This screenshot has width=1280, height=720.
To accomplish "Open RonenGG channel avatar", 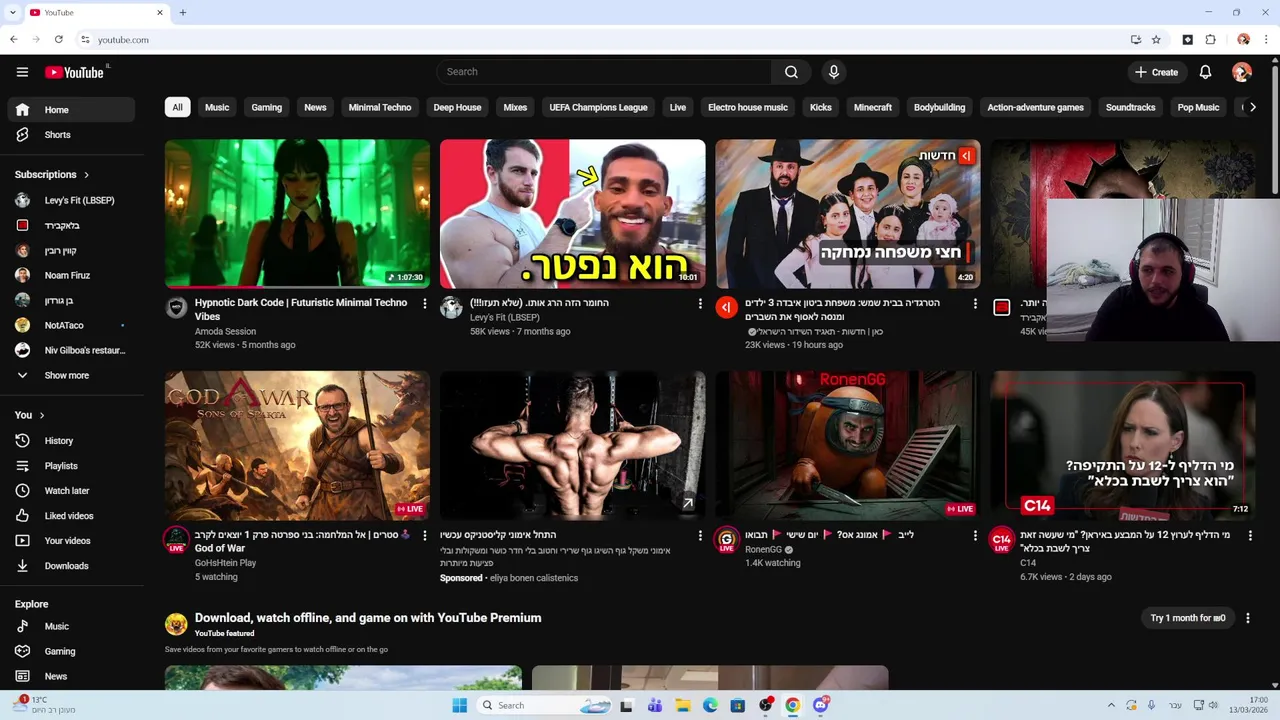I will 727,541.
